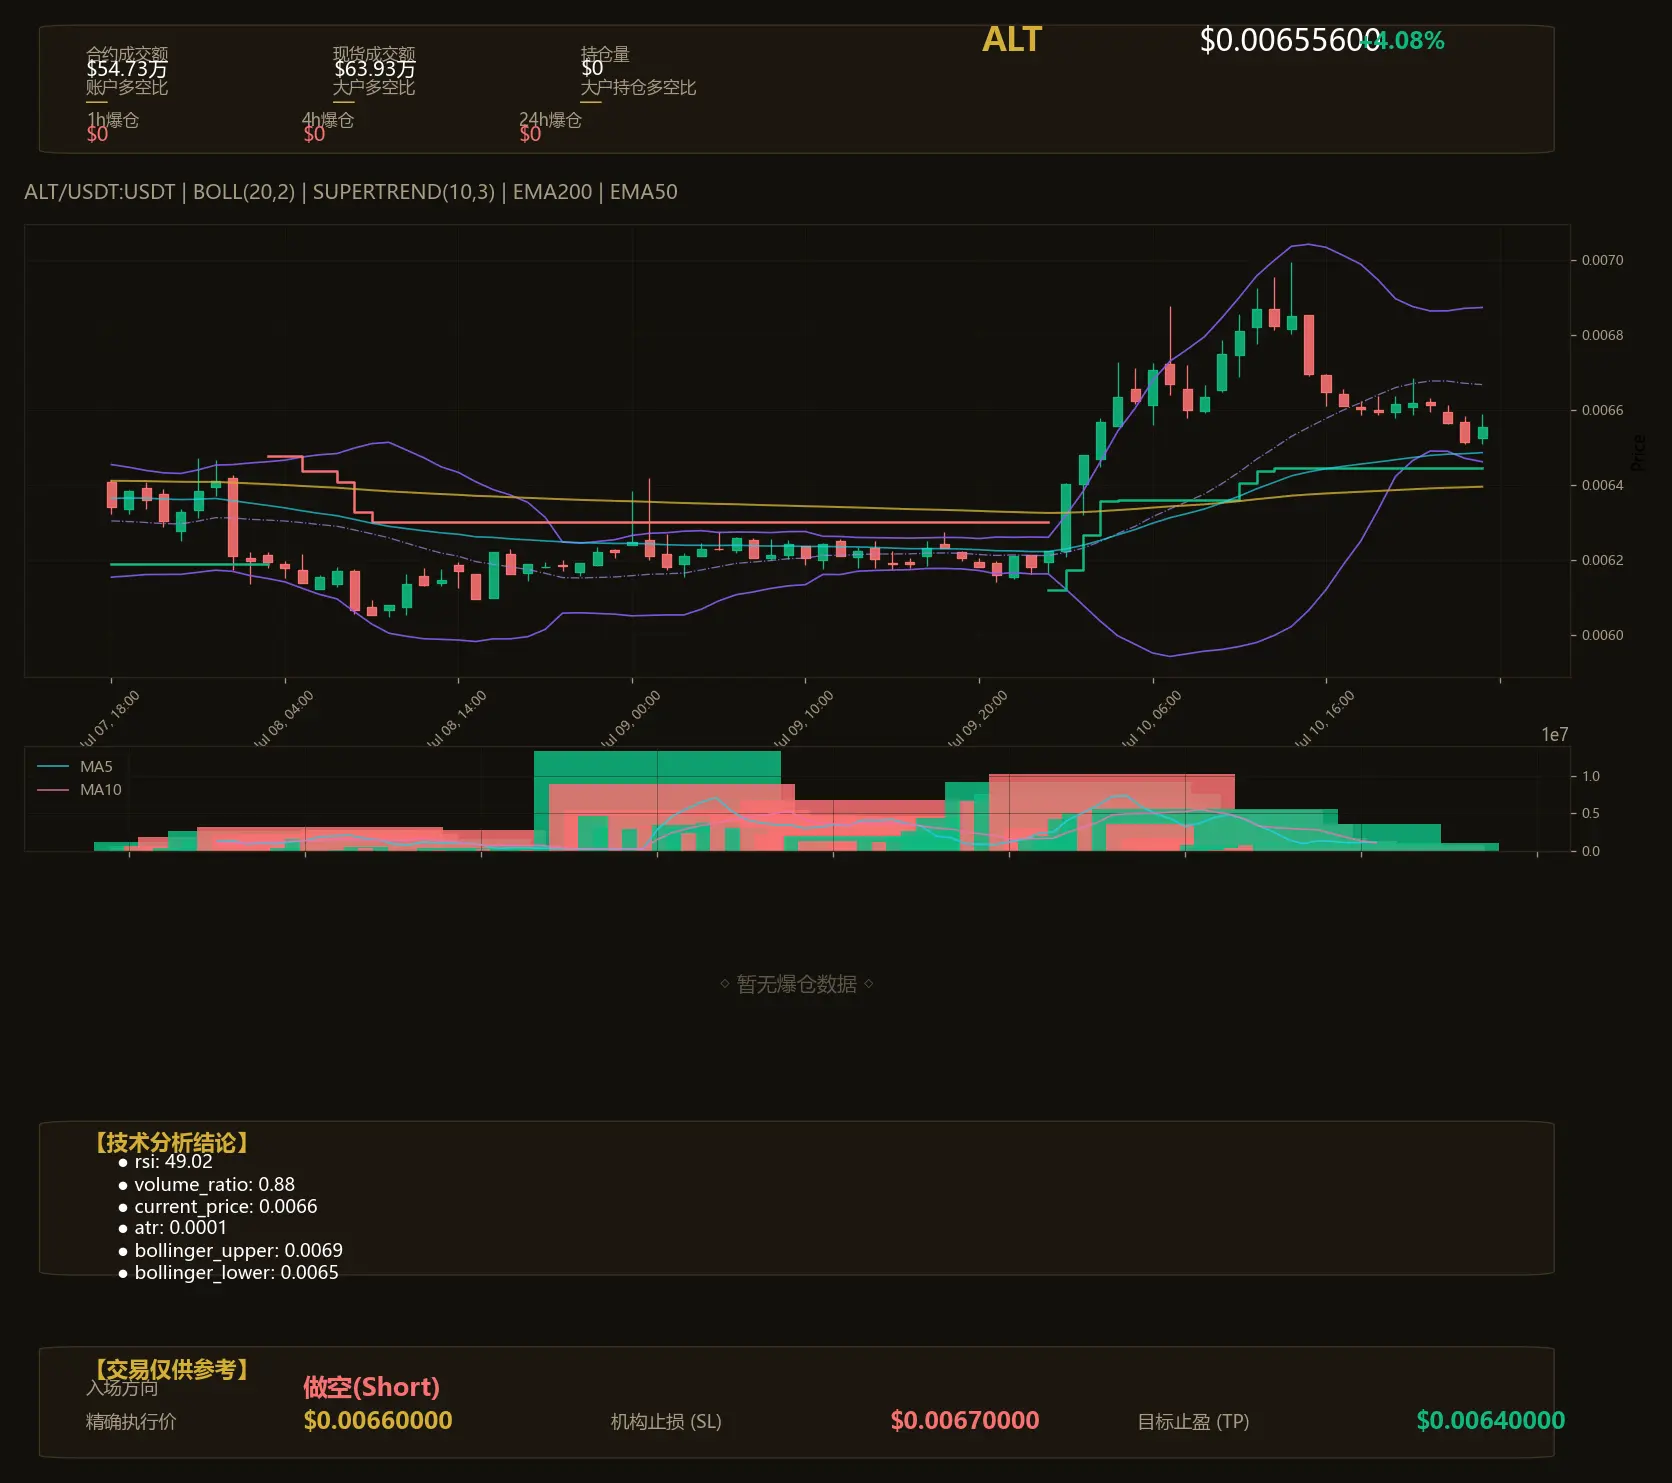Click the bollinger_upper: 0.0069 line
The width and height of the screenshot is (1672, 1483).
pyautogui.click(x=238, y=1251)
